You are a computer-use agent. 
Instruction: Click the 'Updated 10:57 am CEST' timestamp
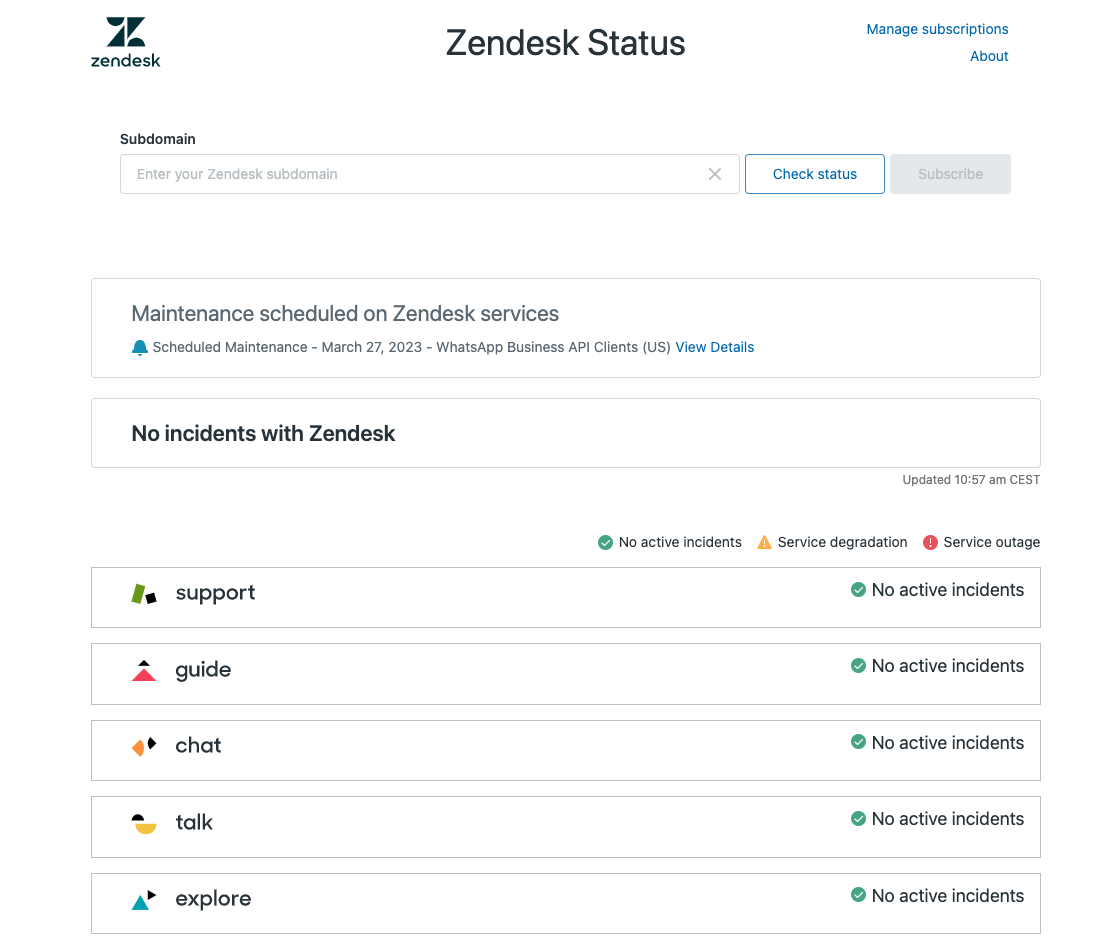tap(971, 479)
